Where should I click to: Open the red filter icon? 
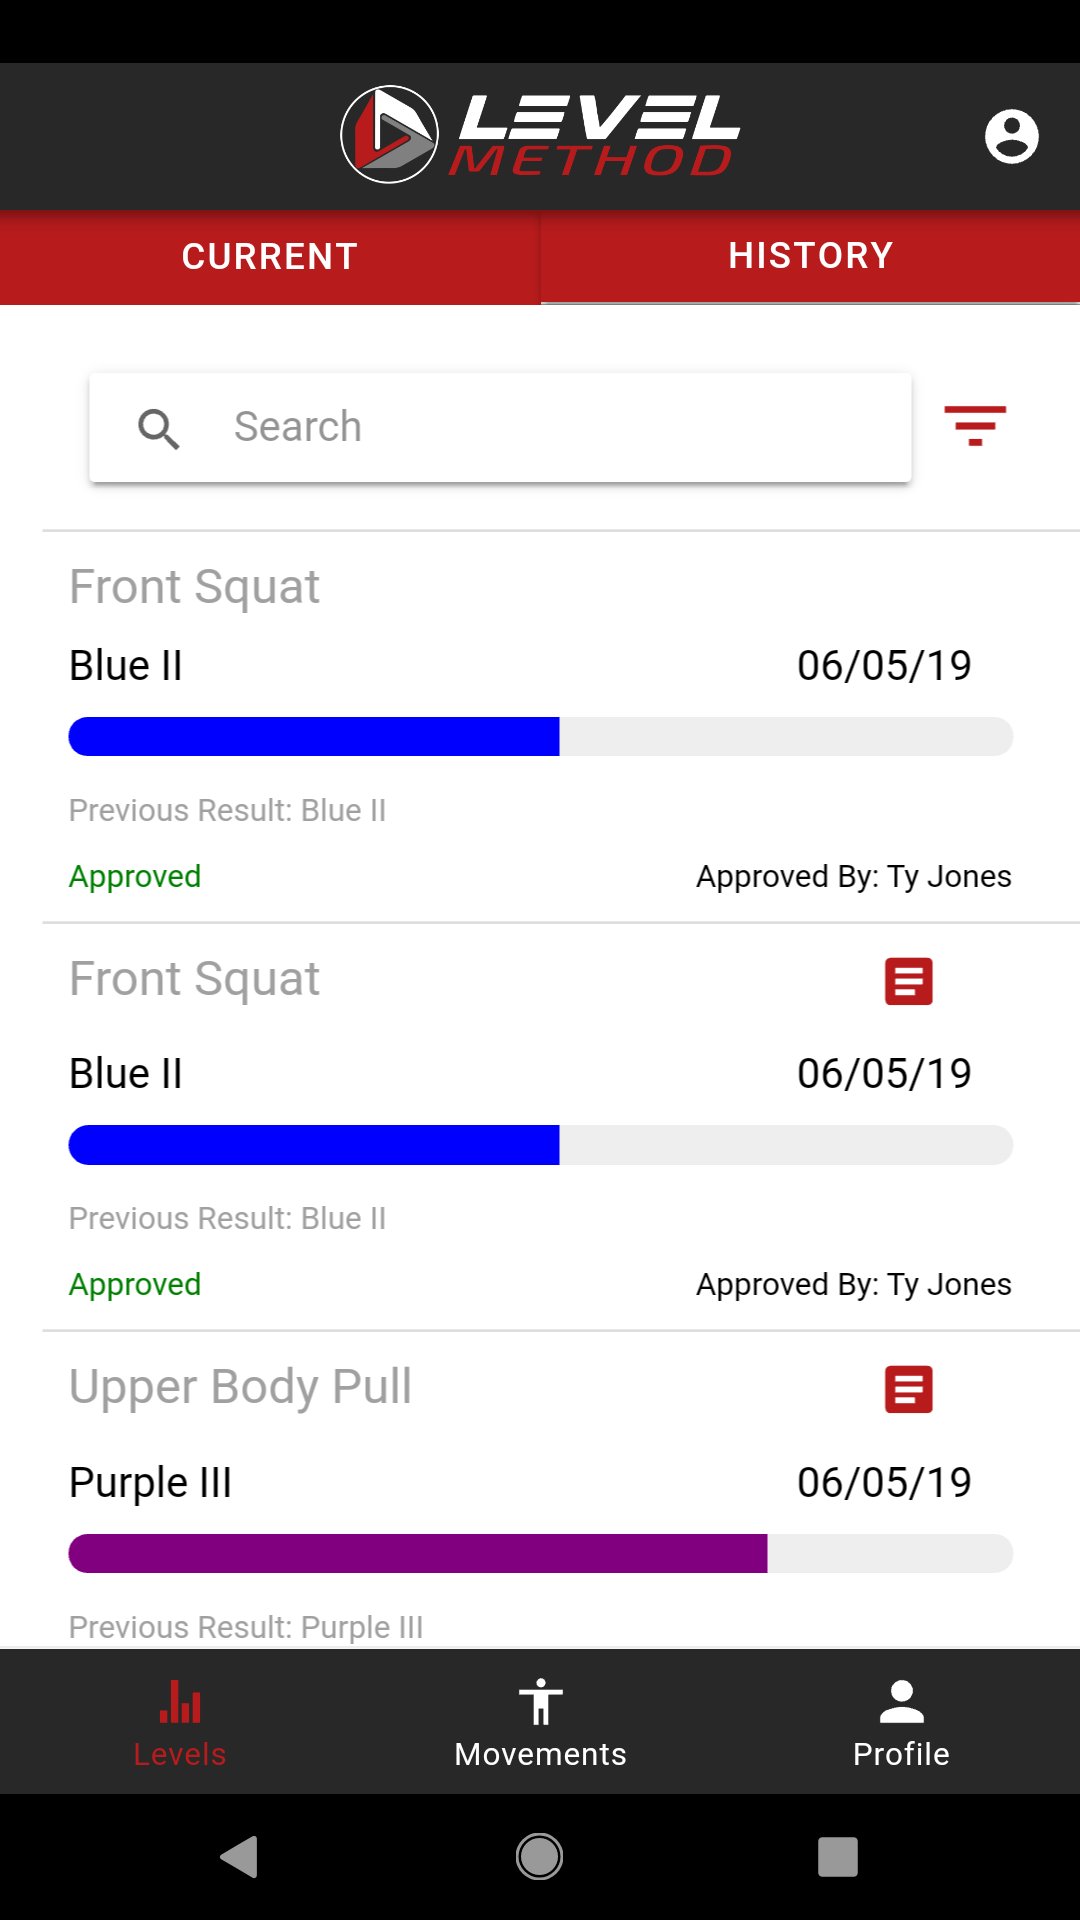point(975,426)
